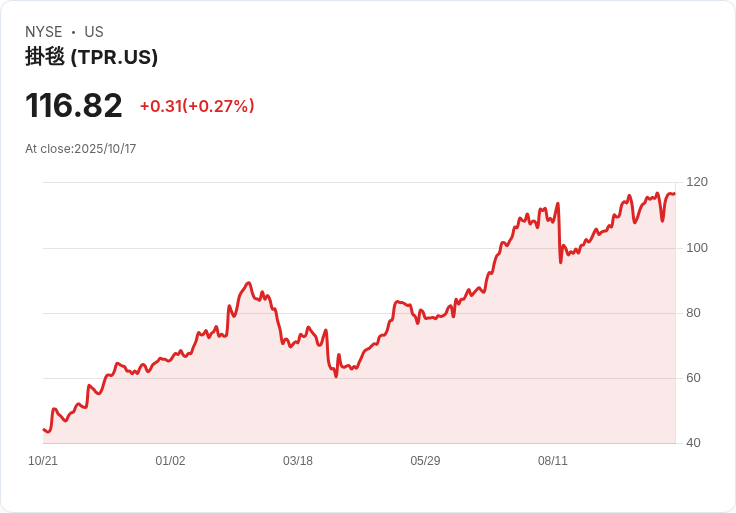The height and width of the screenshot is (513, 736).
Task: Click the bottom of the sharp August drop
Action: click(561, 262)
